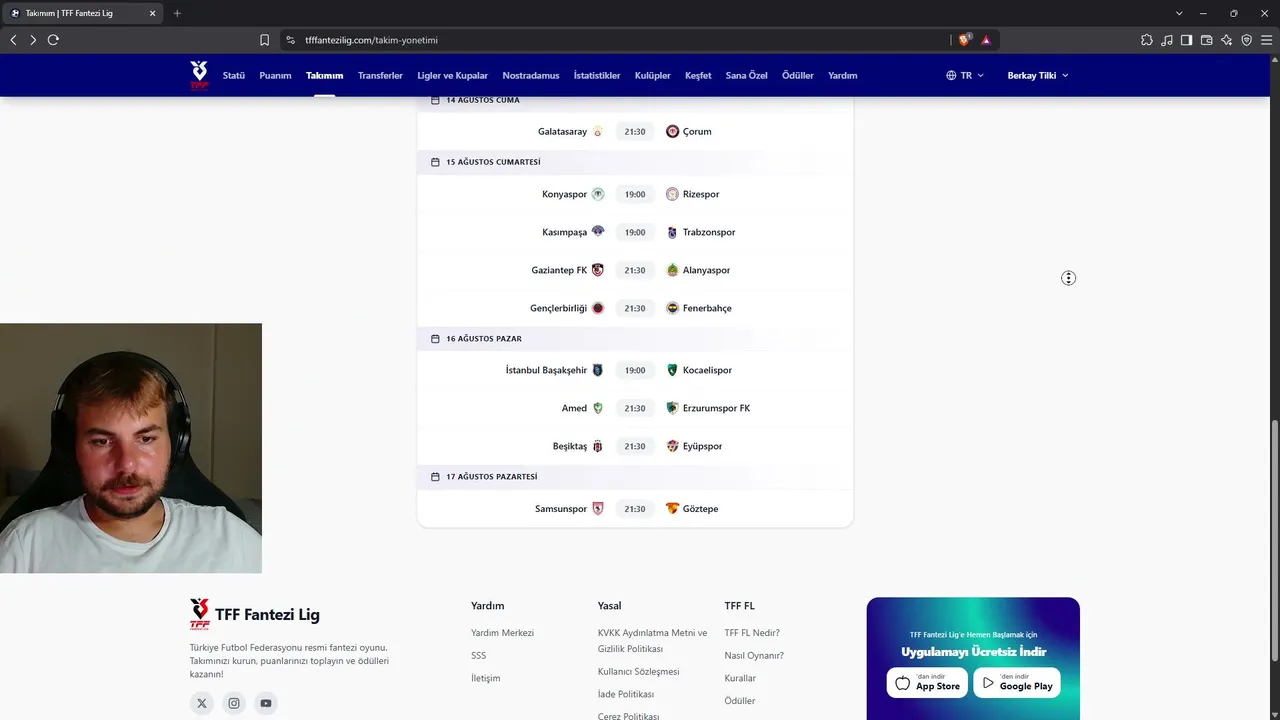The image size is (1280, 720).
Task: Toggle the browser sidebar panel
Action: pos(1187,40)
